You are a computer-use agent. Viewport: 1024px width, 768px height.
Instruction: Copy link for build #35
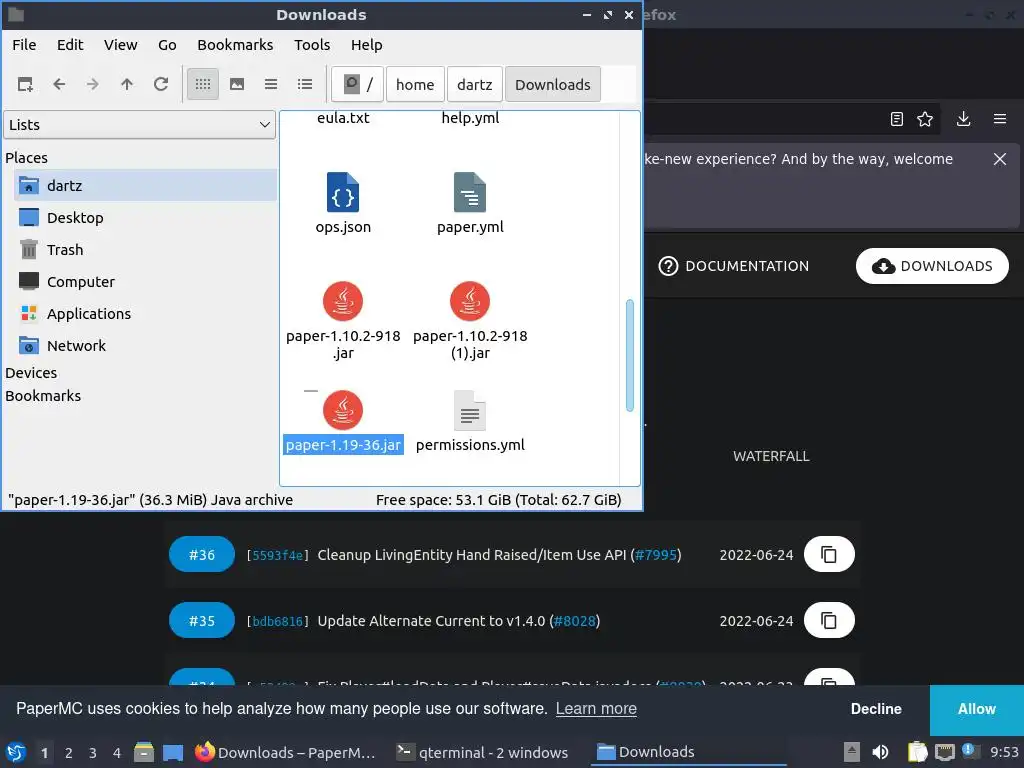(829, 620)
